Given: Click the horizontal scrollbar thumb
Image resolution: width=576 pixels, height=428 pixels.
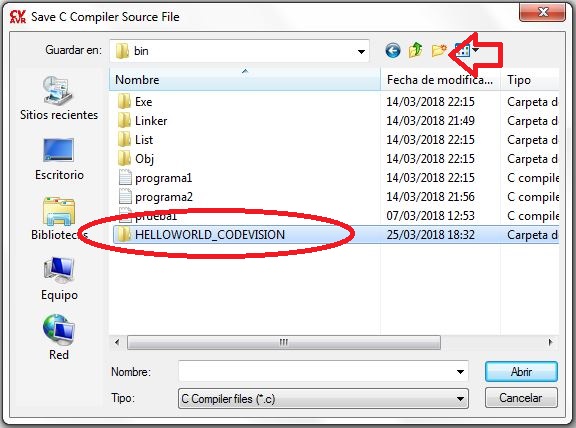Looking at the screenshot, I should (284, 342).
